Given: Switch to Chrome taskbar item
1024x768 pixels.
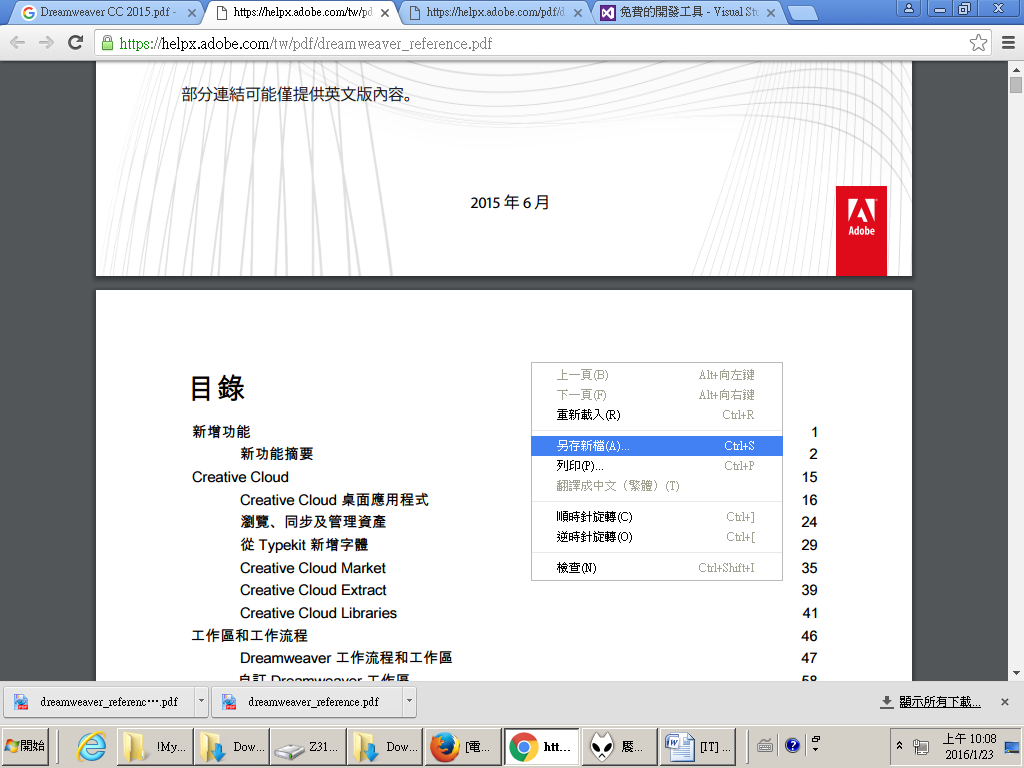Looking at the screenshot, I should (x=541, y=746).
